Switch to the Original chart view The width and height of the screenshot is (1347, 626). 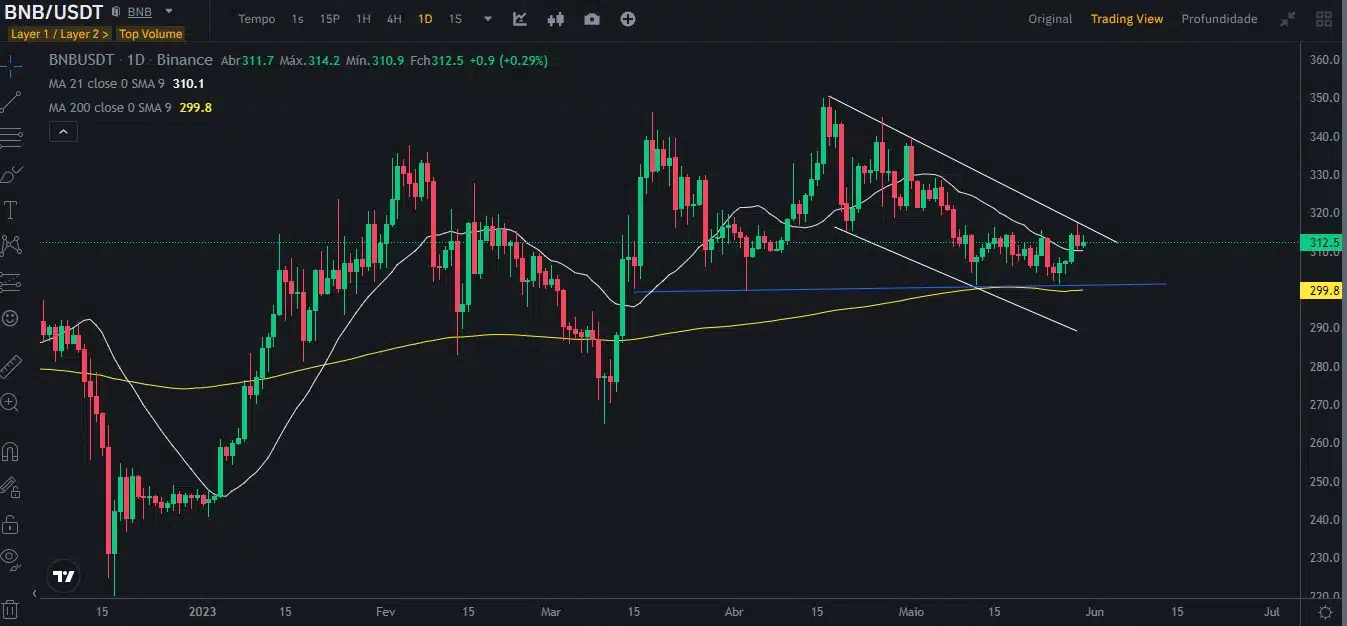(x=1050, y=19)
